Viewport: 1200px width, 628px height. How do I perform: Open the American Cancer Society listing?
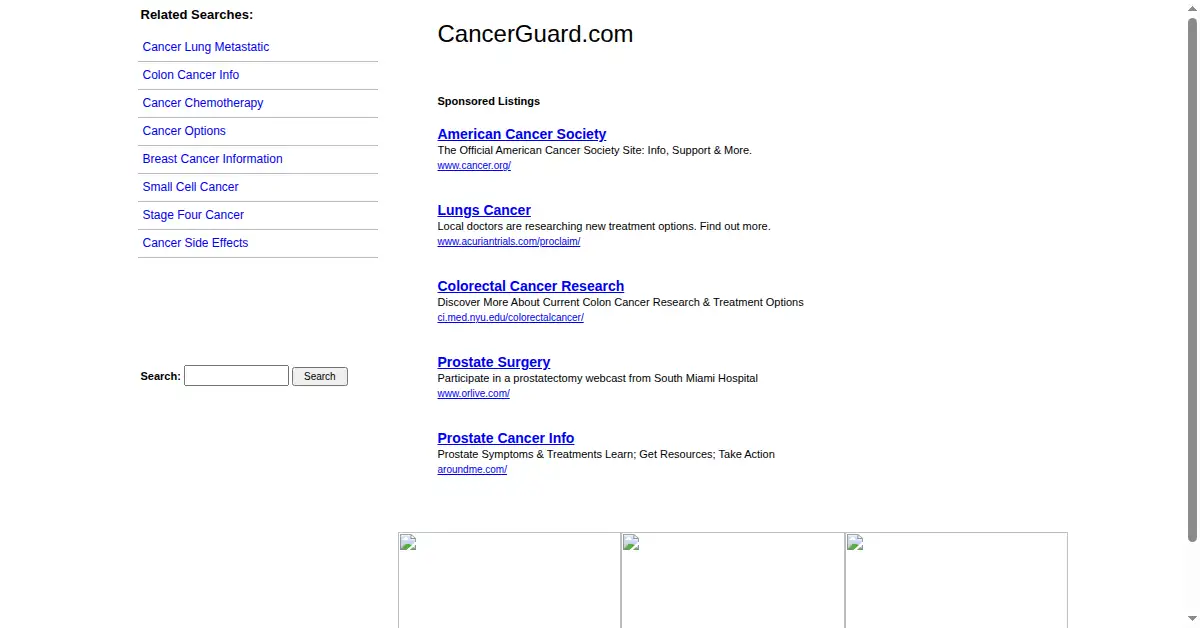click(522, 134)
